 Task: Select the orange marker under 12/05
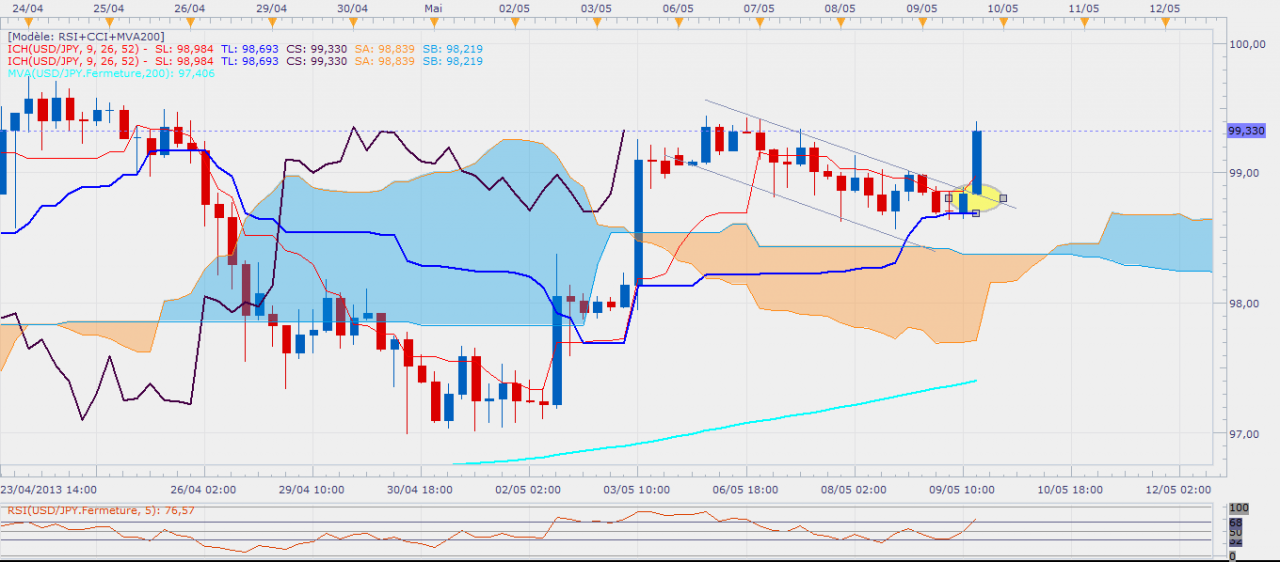click(x=1165, y=20)
